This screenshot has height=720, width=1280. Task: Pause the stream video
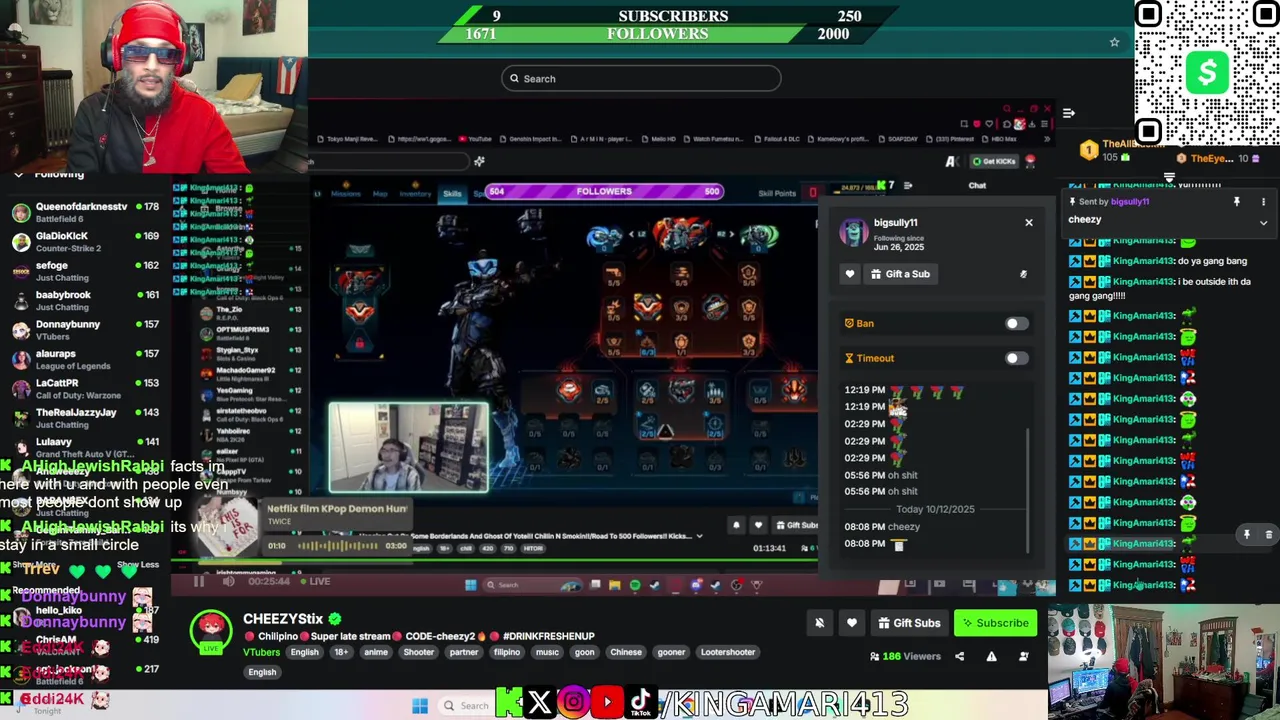tap(199, 581)
